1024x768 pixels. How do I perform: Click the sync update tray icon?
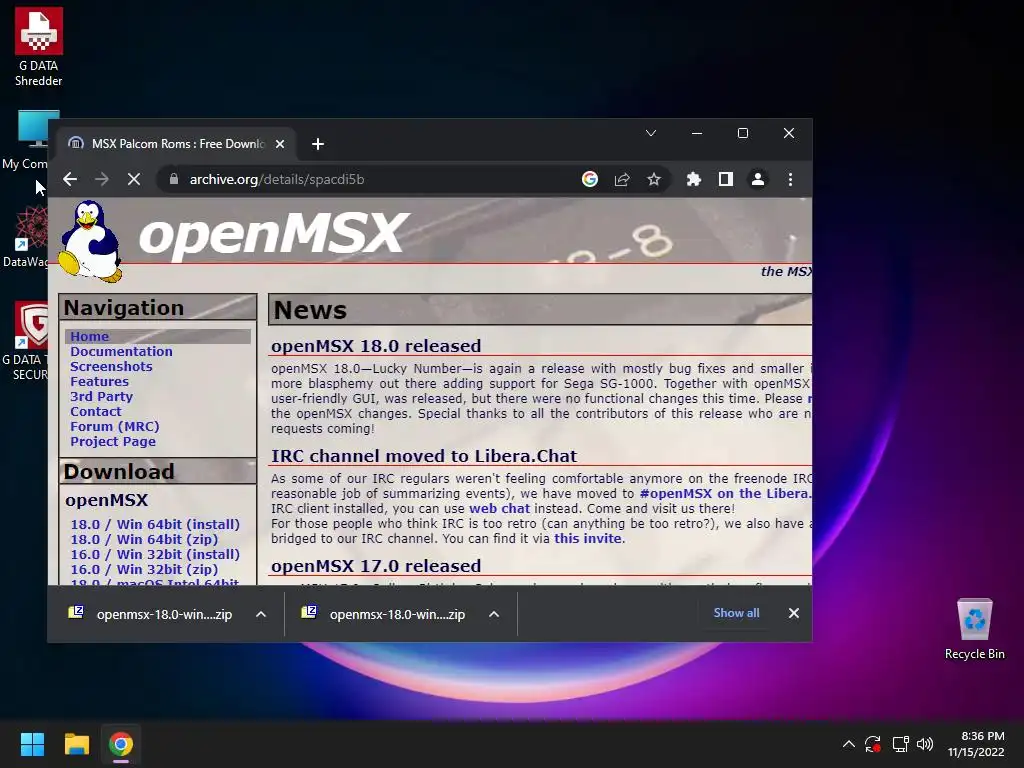[873, 744]
